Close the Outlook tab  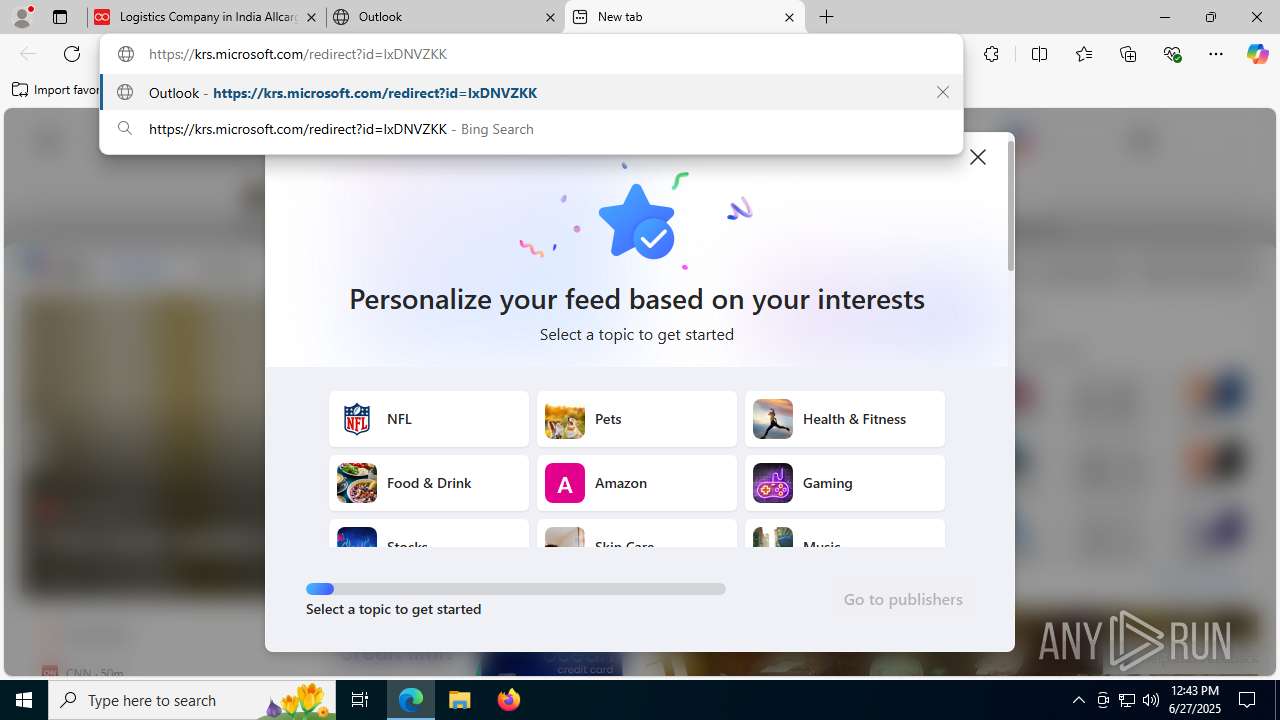[x=550, y=17]
